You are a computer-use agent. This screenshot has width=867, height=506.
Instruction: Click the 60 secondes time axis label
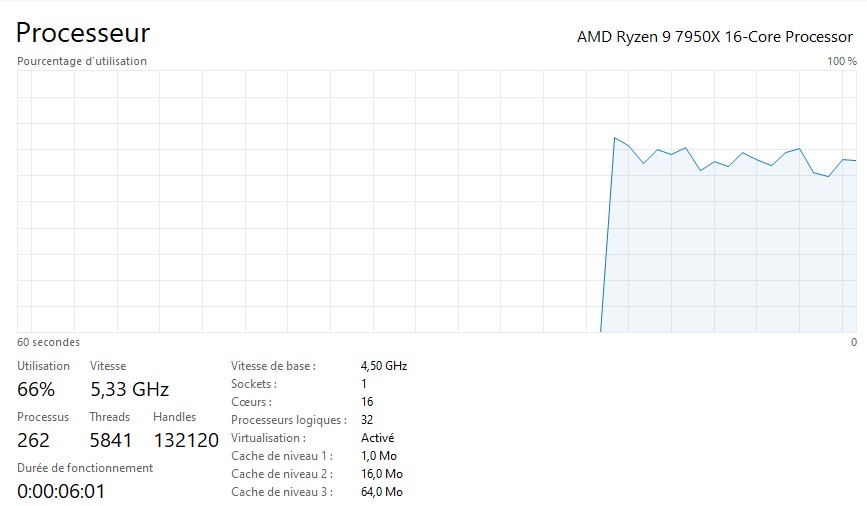49,342
